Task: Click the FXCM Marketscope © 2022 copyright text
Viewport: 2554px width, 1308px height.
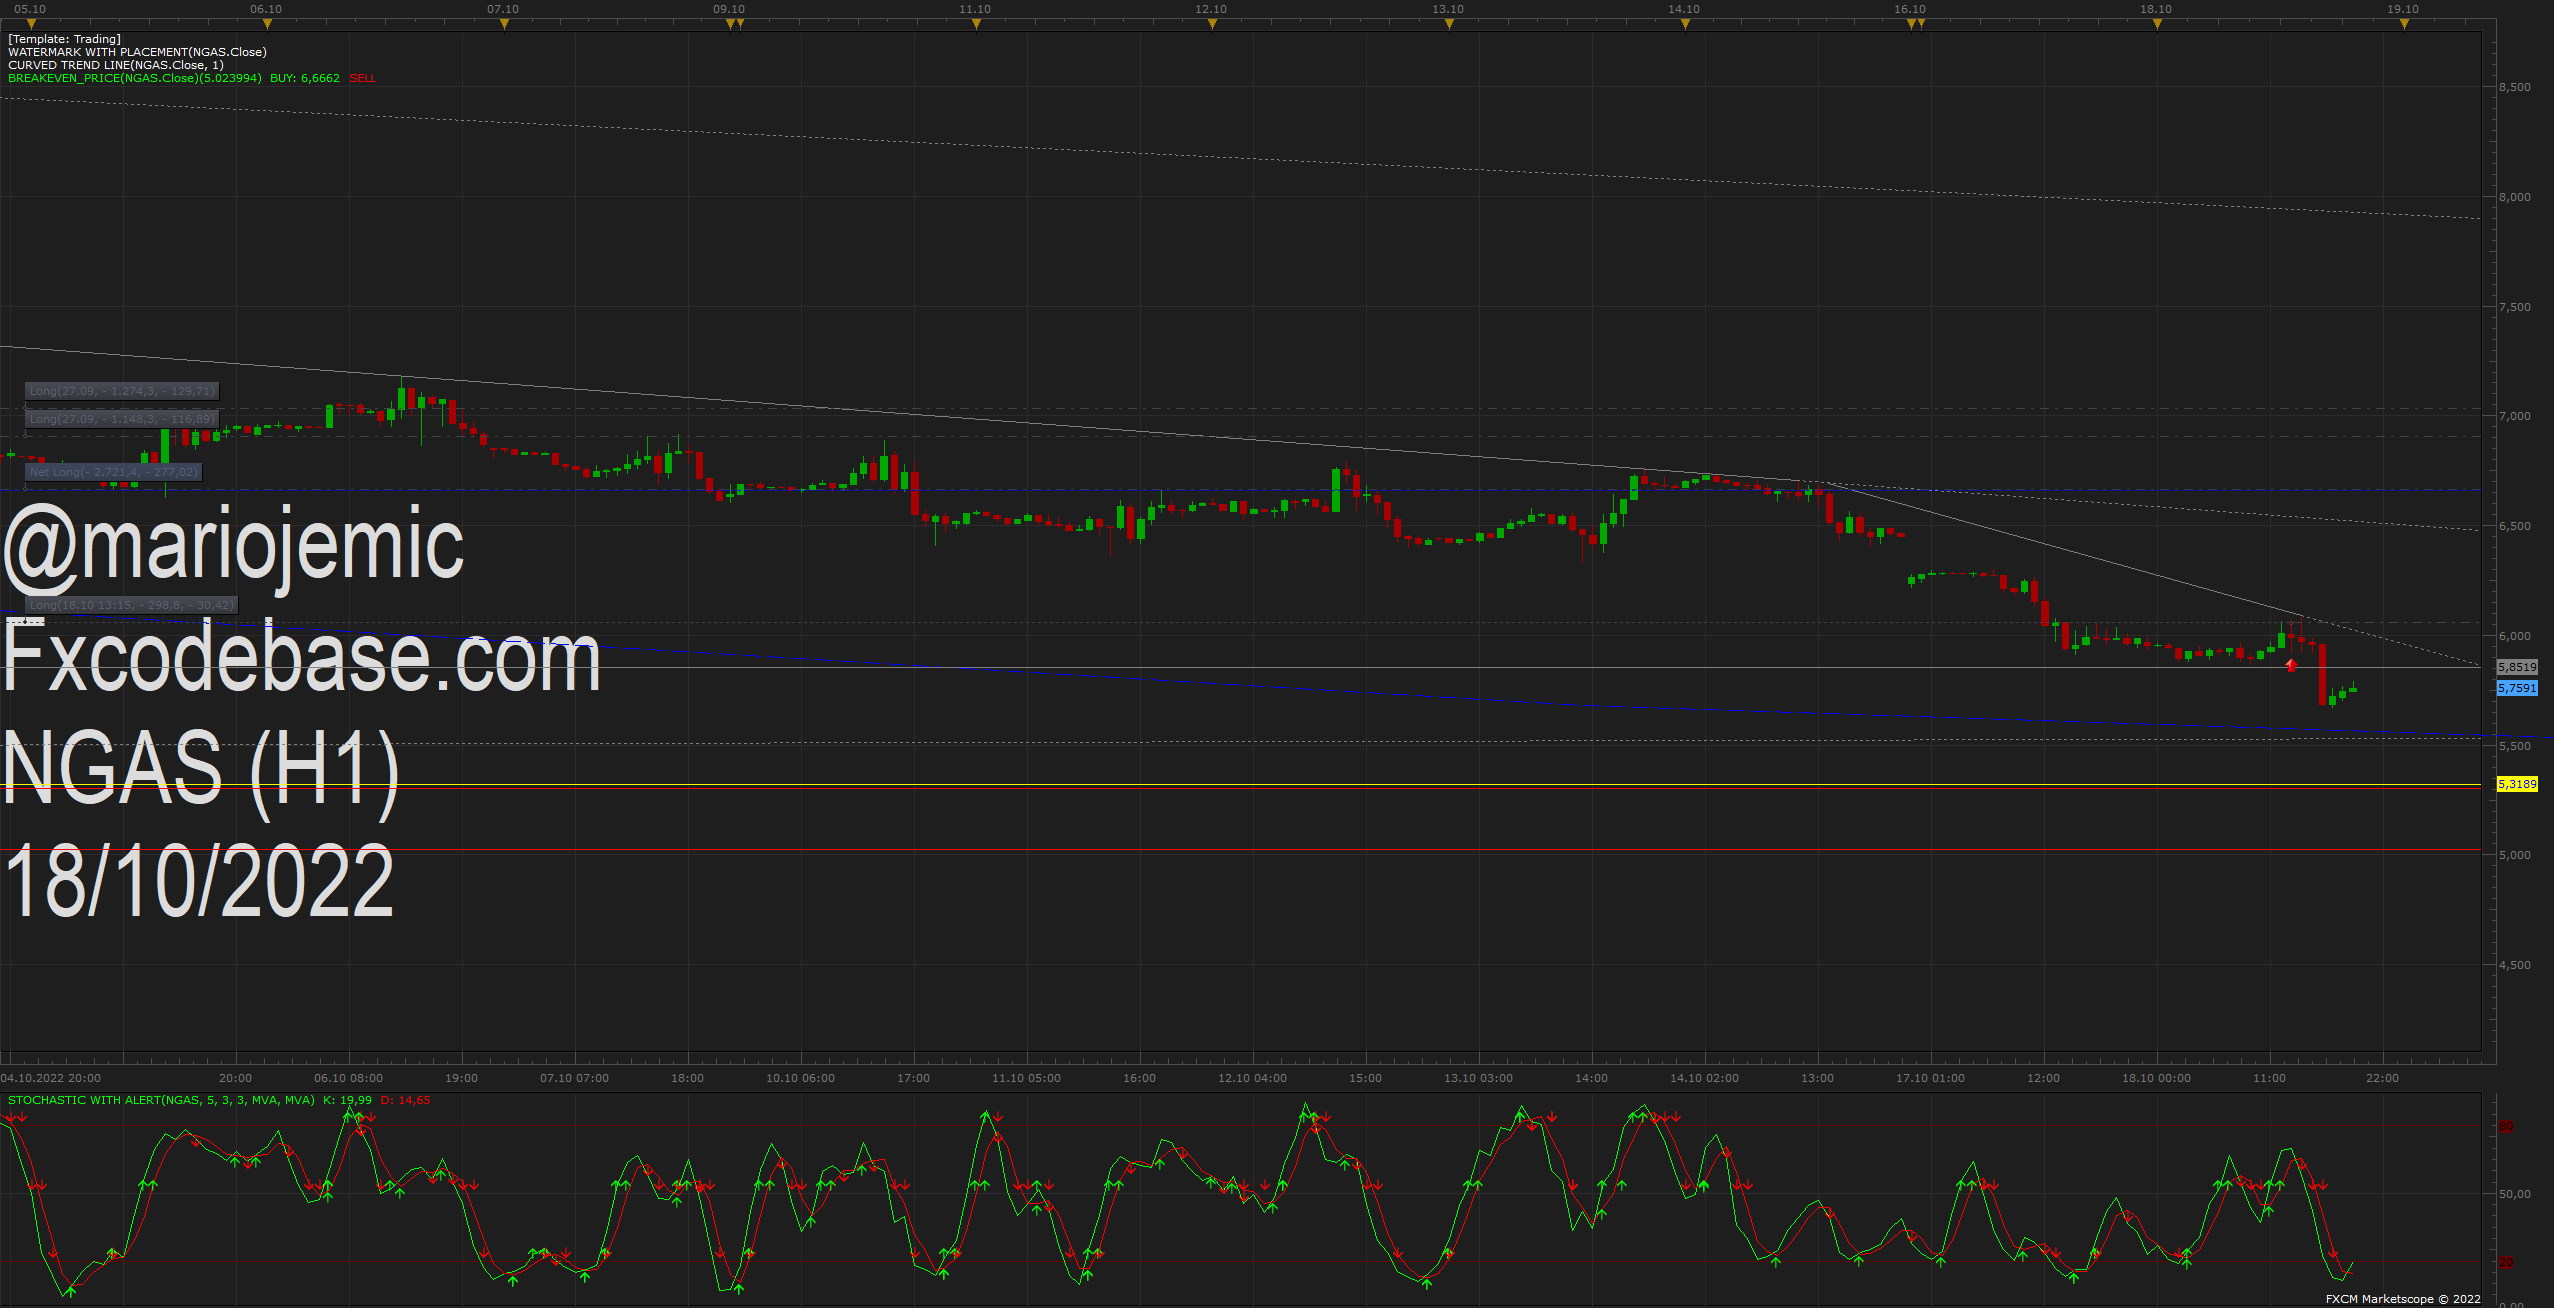Action: [x=2403, y=1299]
